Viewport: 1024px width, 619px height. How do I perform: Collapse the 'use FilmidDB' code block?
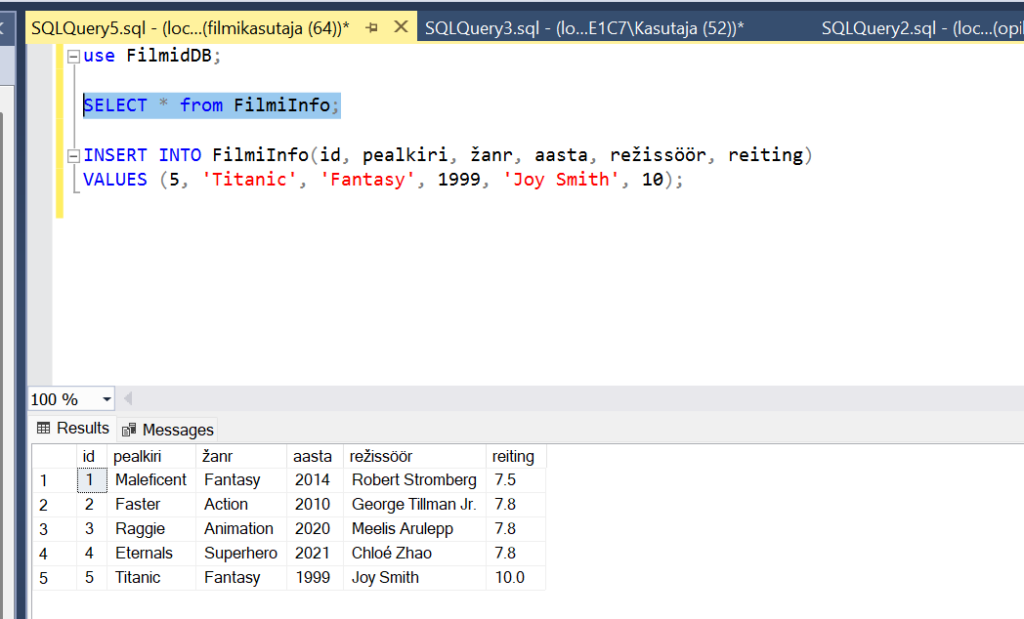[x=73, y=57]
